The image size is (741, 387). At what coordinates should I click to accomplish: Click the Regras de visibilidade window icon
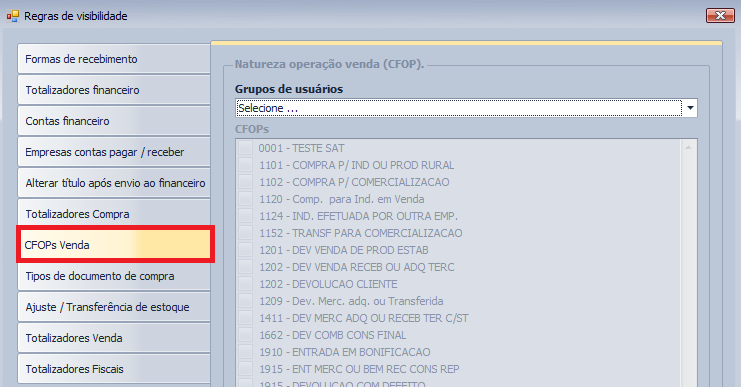click(12, 16)
